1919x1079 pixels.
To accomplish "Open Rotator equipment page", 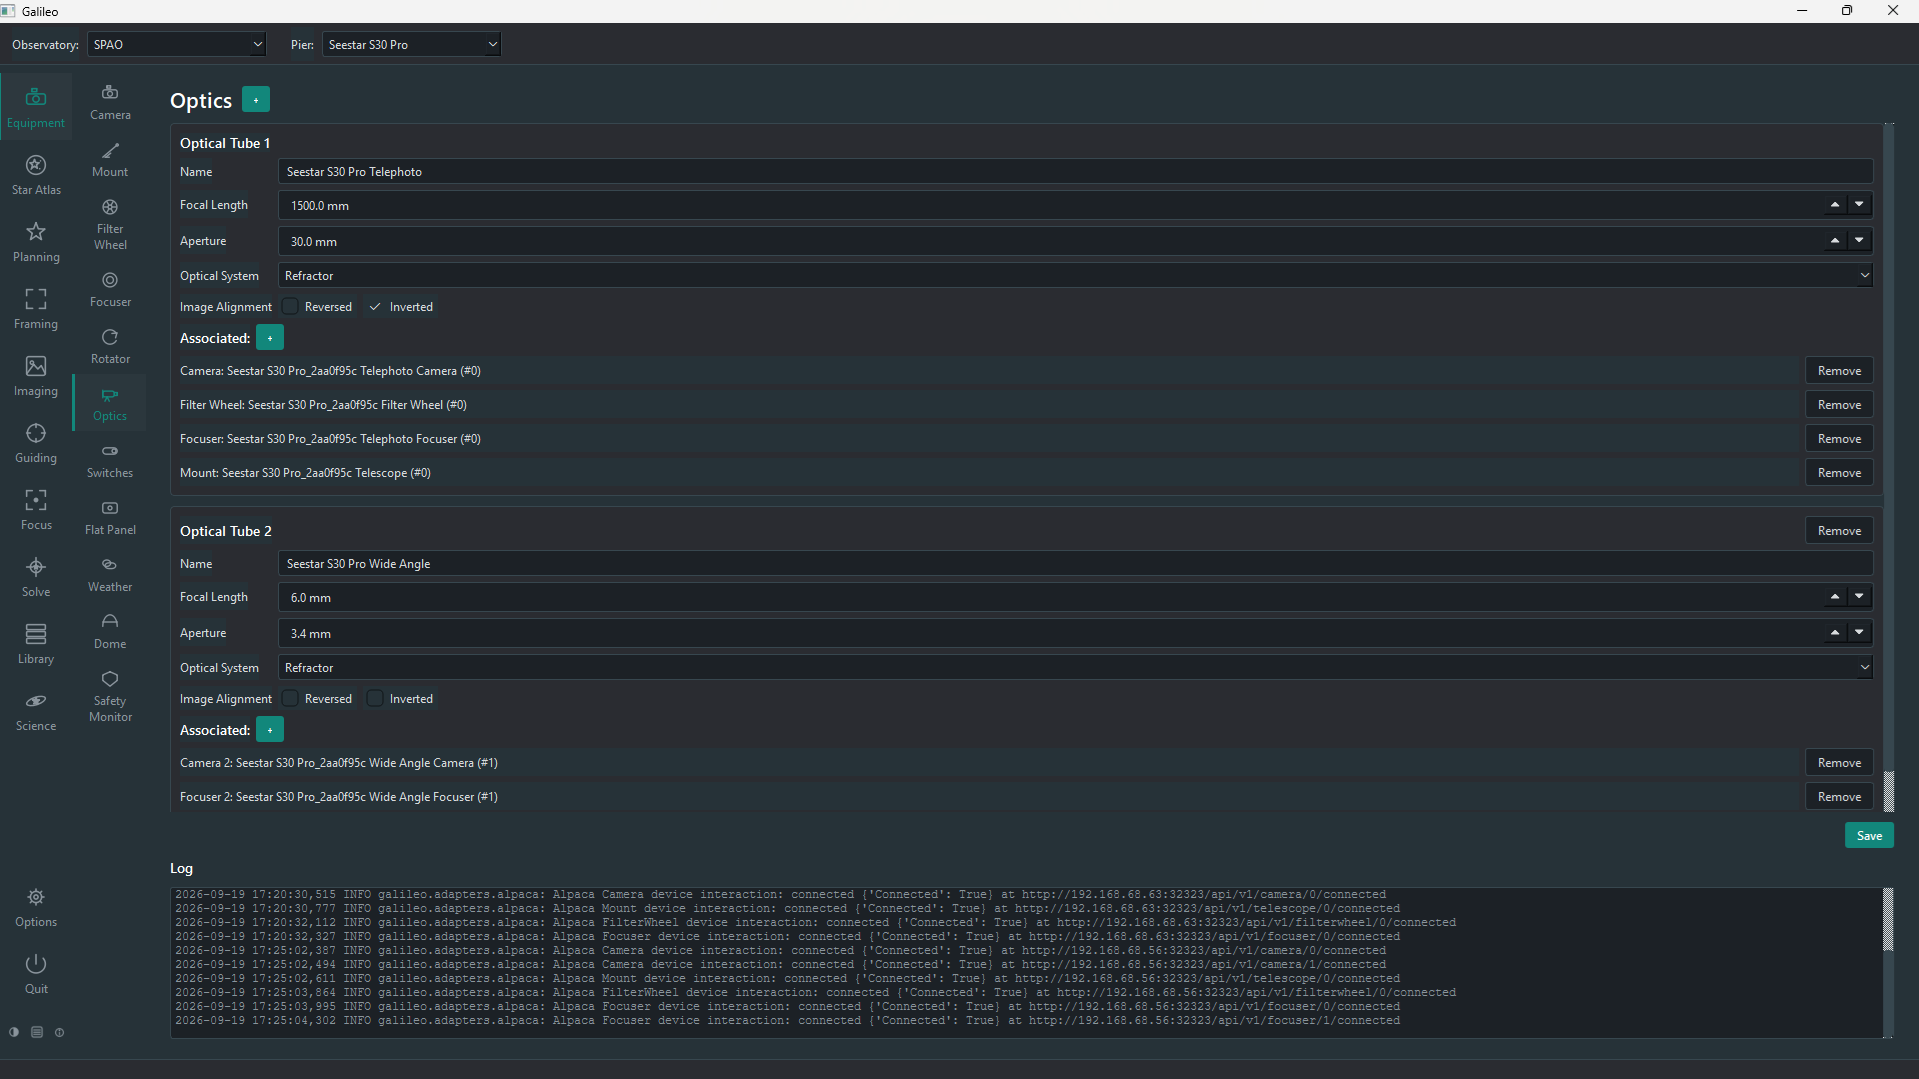I will click(110, 346).
